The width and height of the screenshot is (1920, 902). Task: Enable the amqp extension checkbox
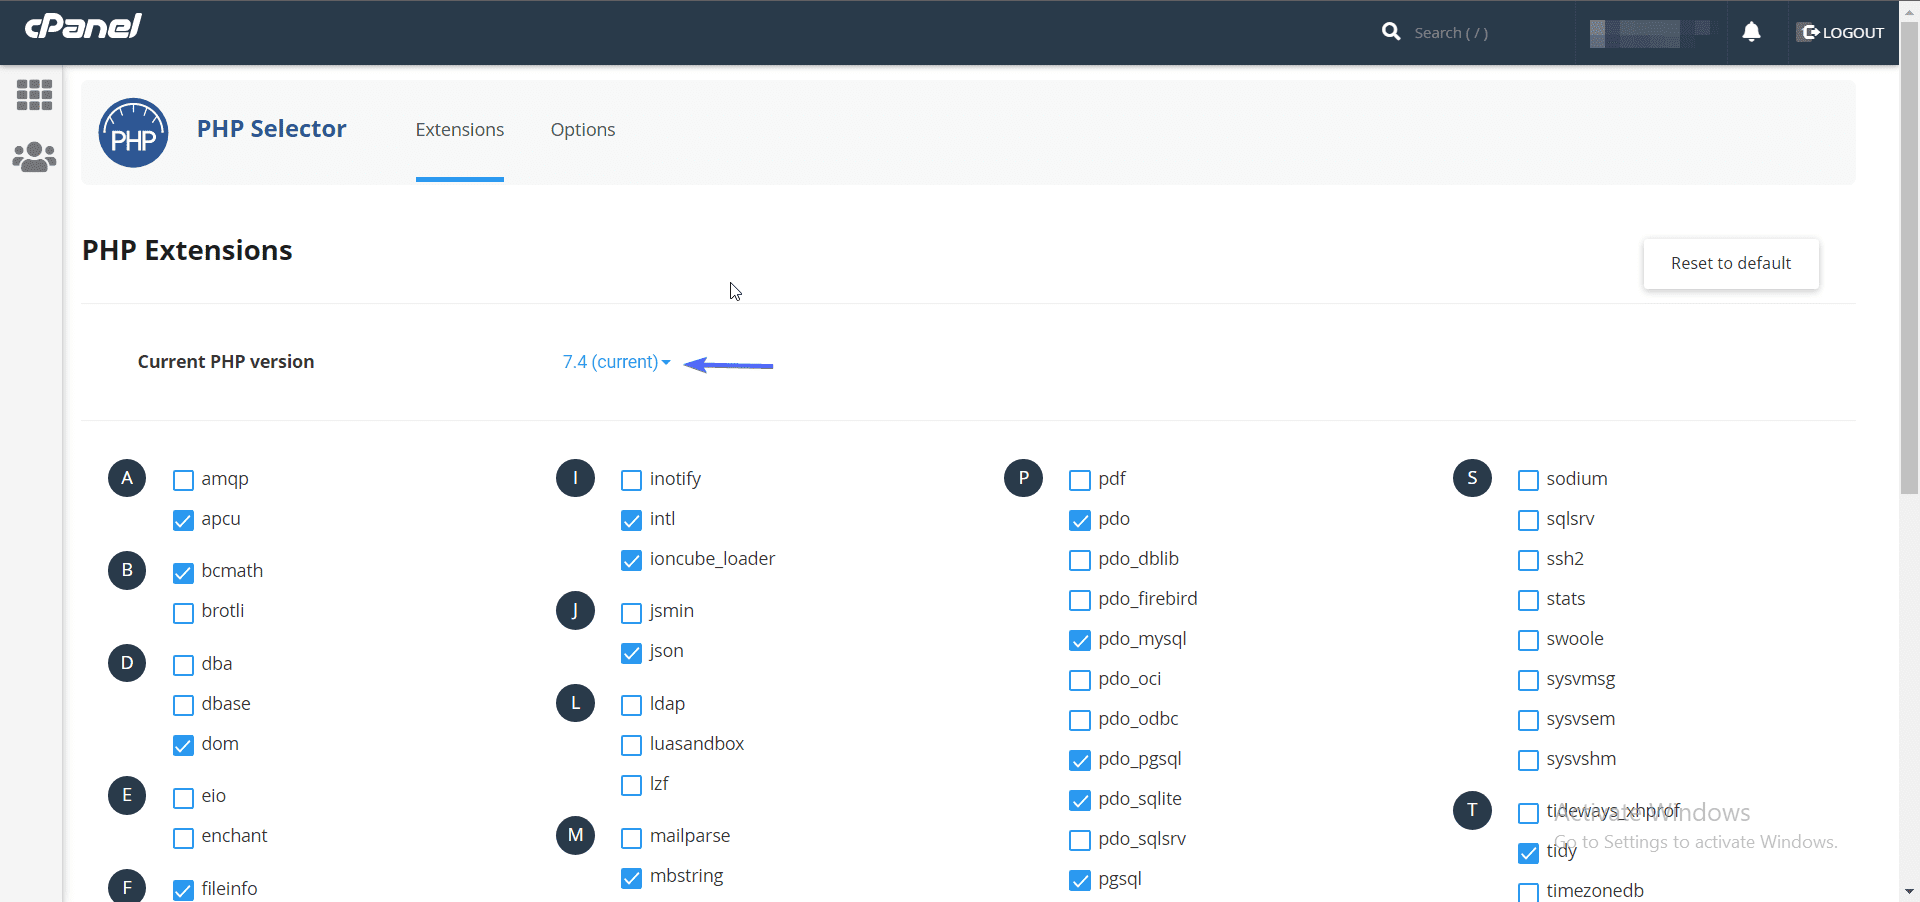click(x=183, y=480)
